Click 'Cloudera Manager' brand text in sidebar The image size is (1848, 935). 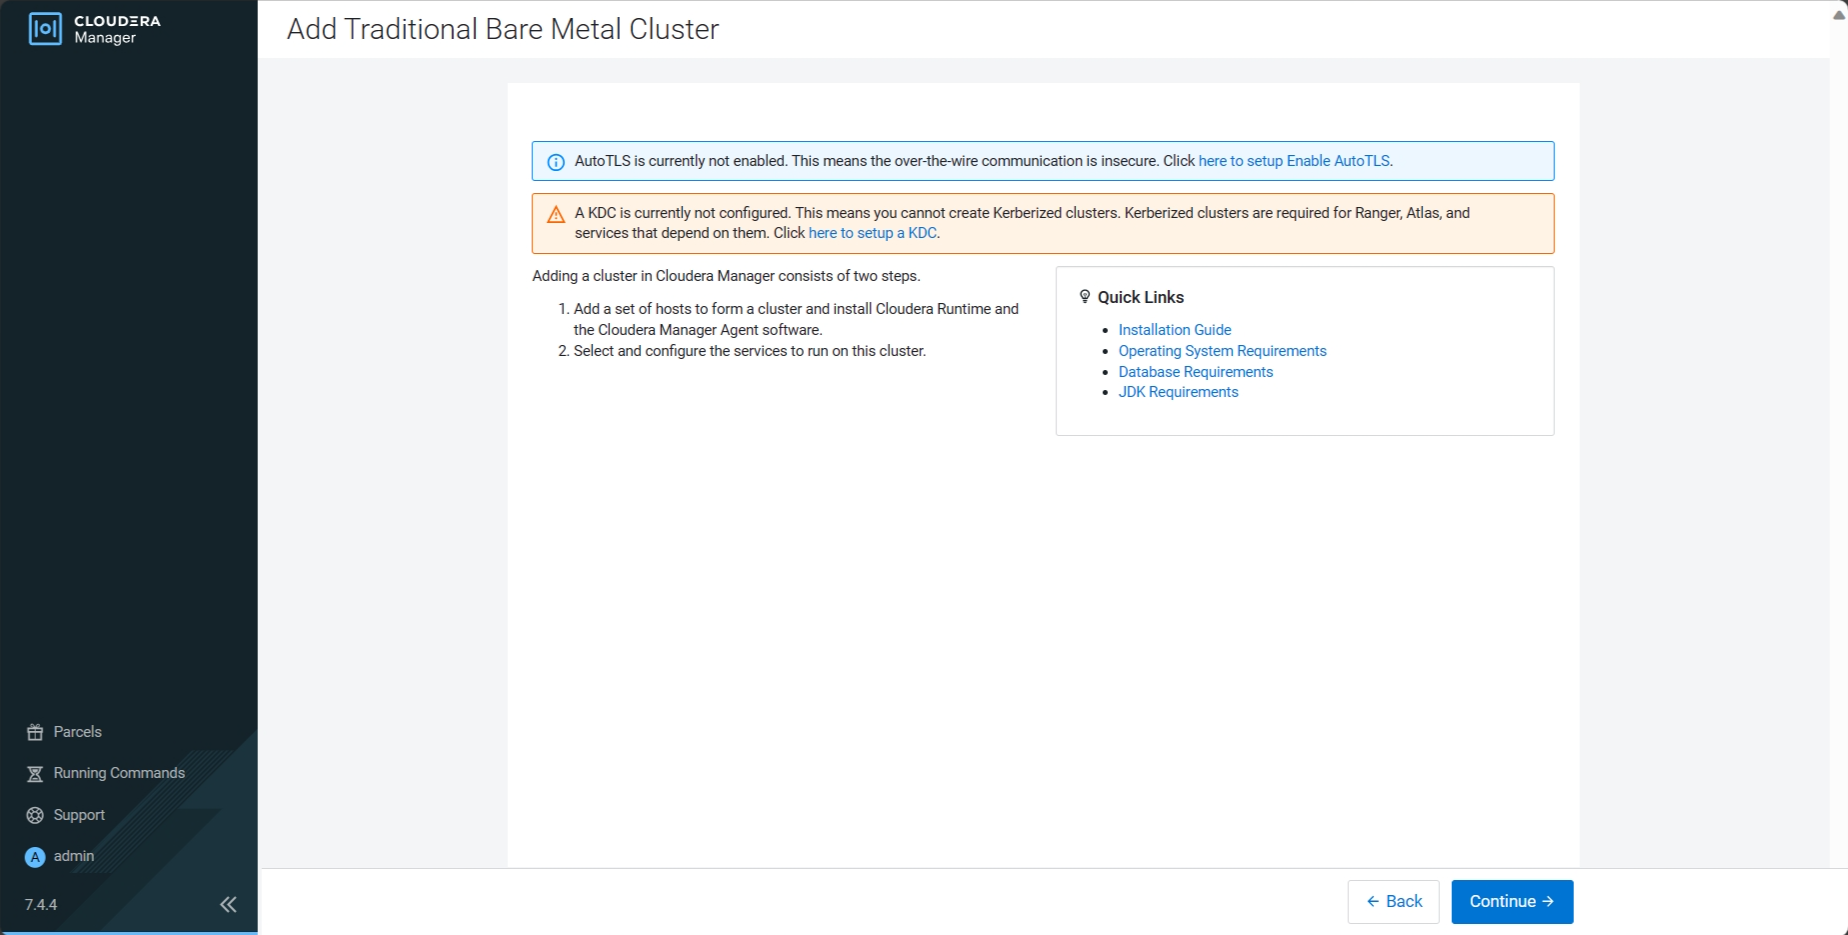point(117,29)
